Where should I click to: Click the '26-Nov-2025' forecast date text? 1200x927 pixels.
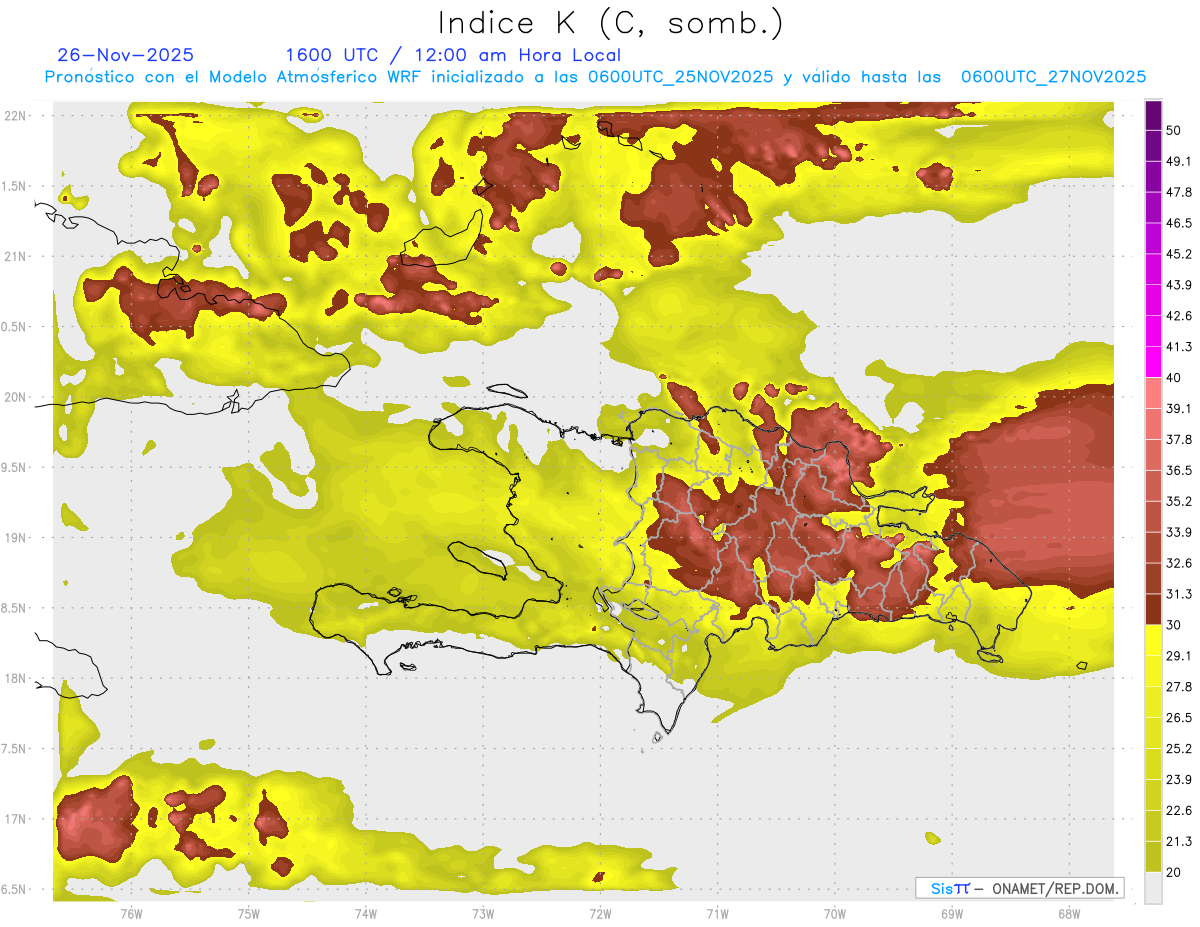[126, 55]
